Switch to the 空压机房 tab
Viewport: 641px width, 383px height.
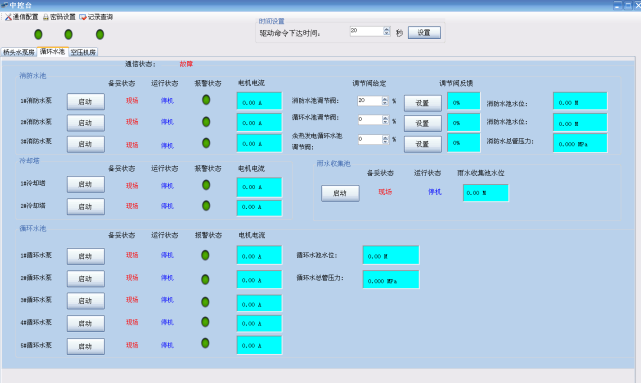point(83,52)
